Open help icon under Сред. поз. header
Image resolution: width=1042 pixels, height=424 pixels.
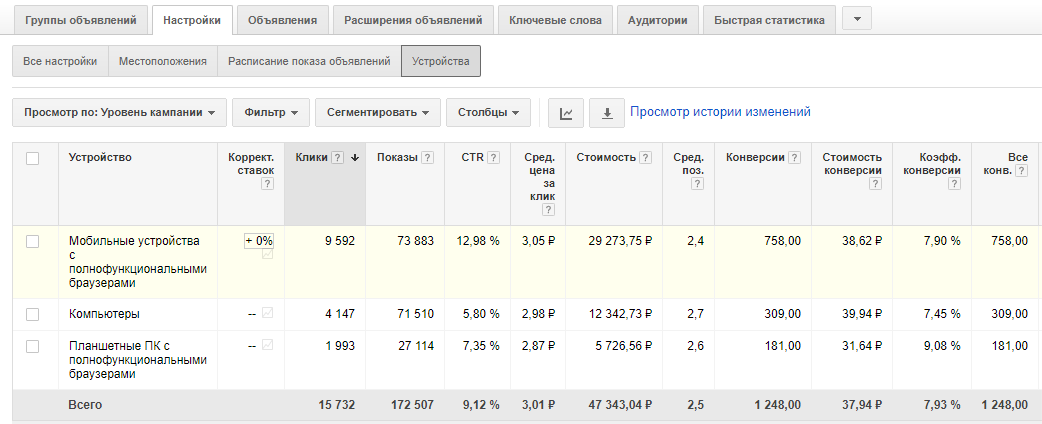(x=697, y=184)
